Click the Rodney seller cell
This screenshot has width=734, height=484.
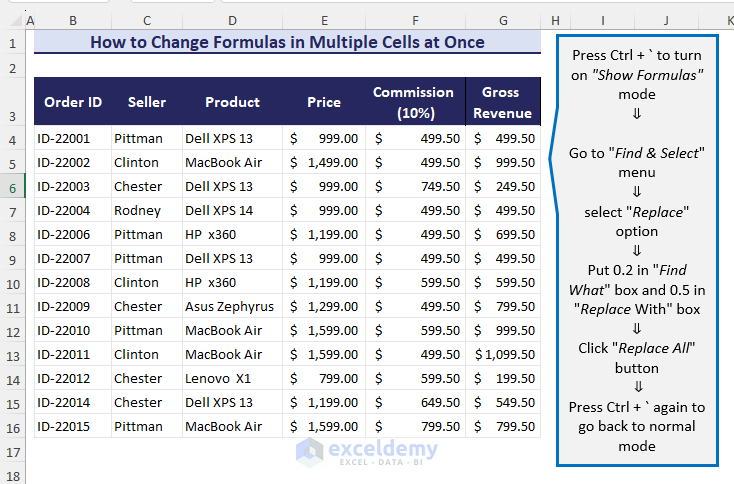click(x=146, y=211)
